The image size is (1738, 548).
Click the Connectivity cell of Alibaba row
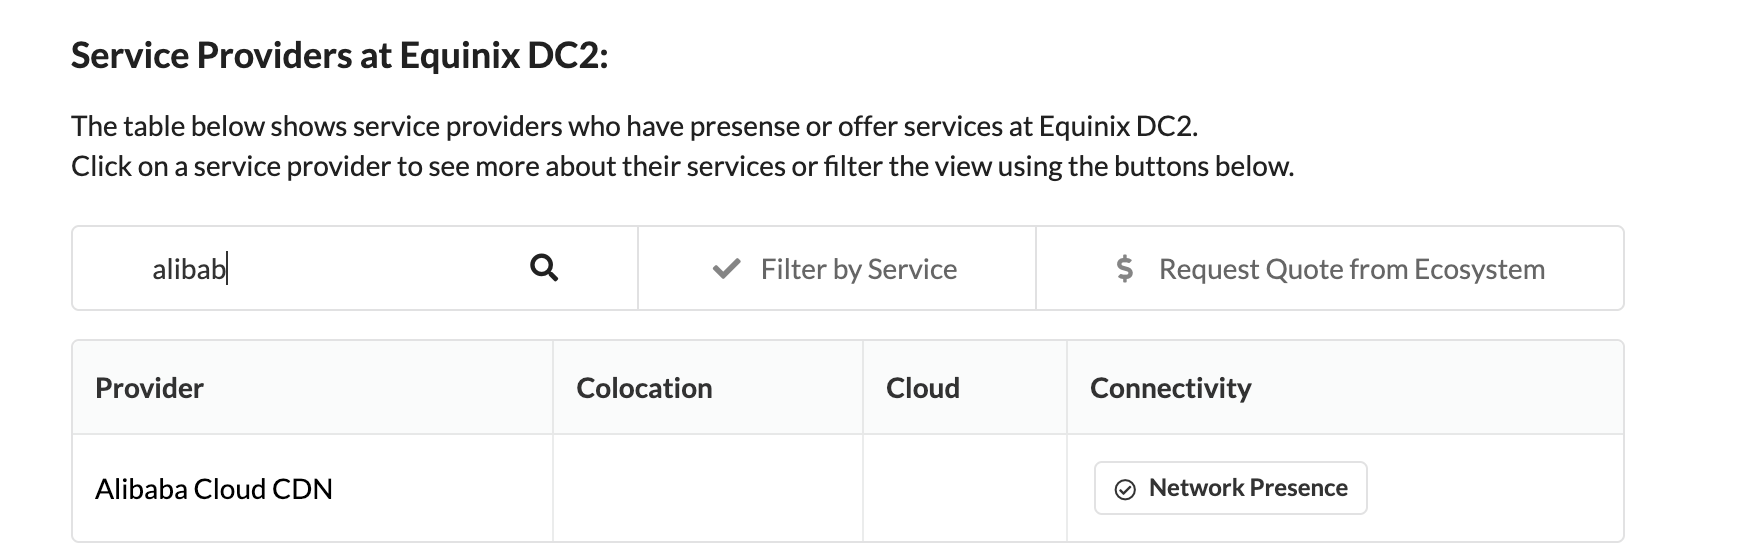pos(1345,488)
